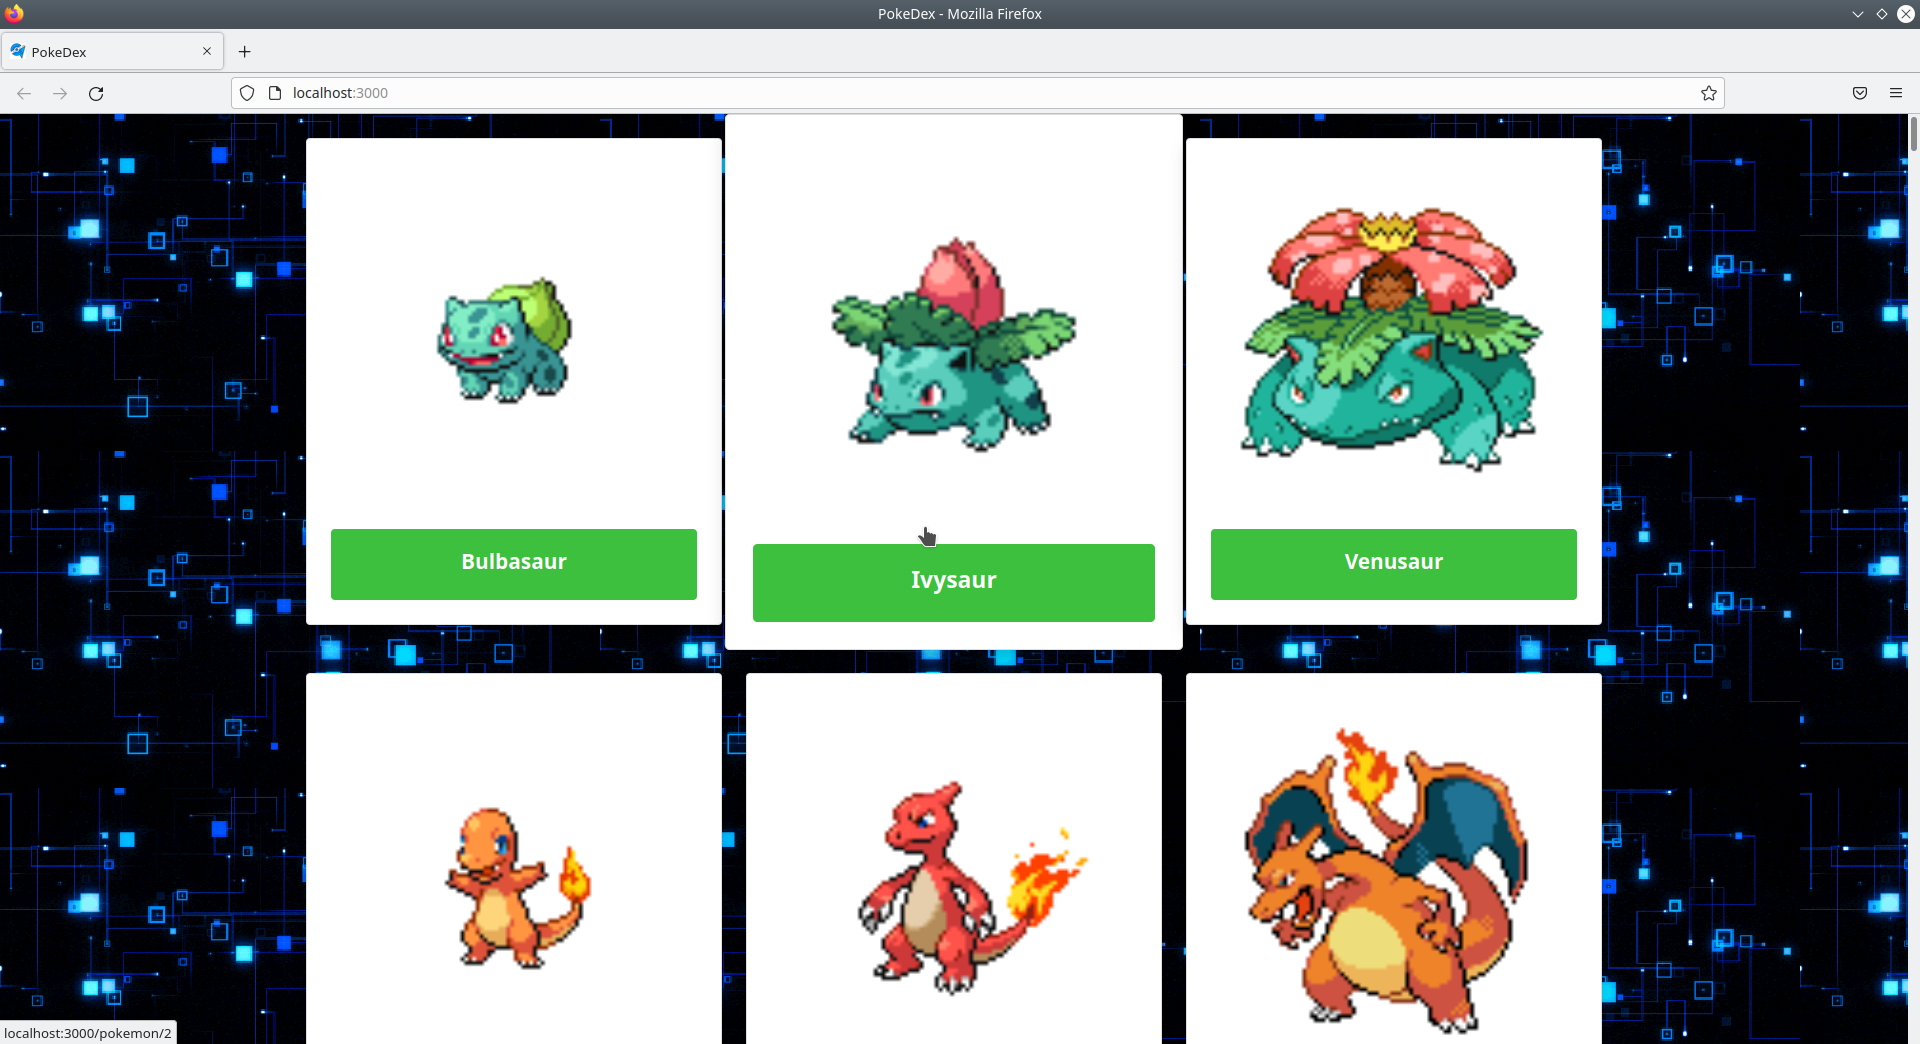
Task: Focus the localhost:3000 address bar
Action: [x=978, y=93]
